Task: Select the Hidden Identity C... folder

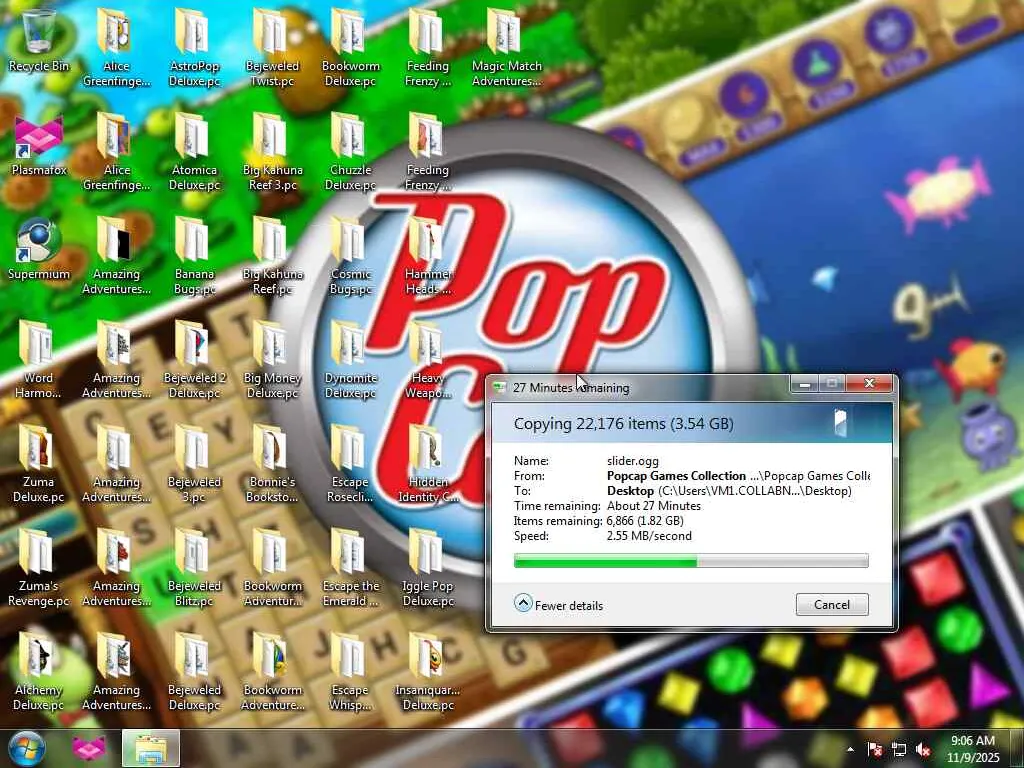Action: 428,463
